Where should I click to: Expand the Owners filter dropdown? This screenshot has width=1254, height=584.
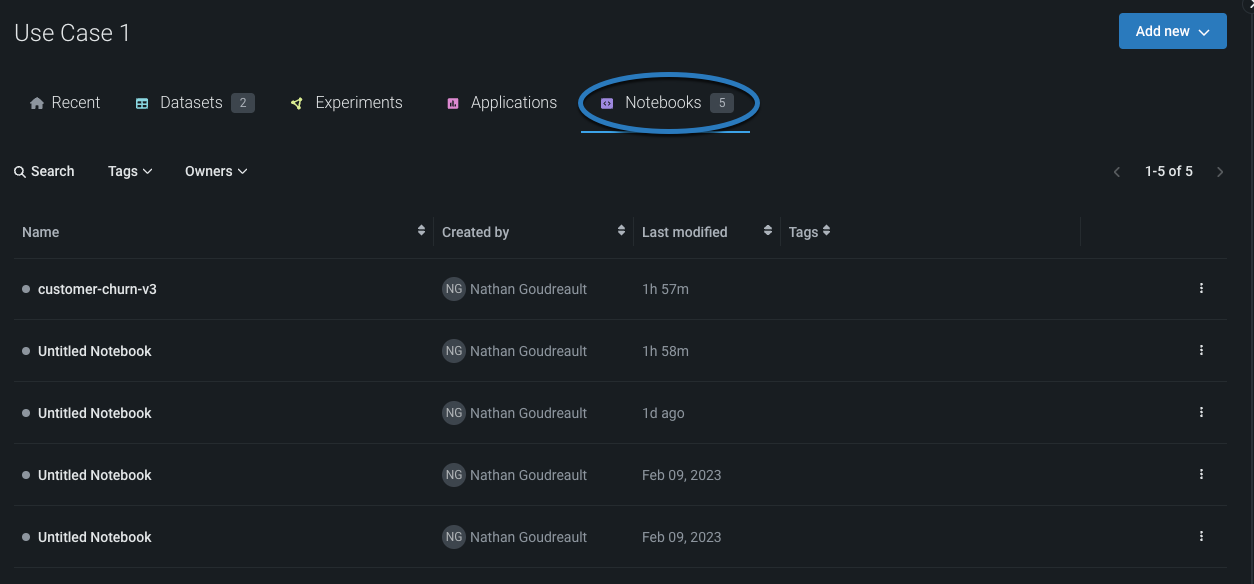[215, 172]
